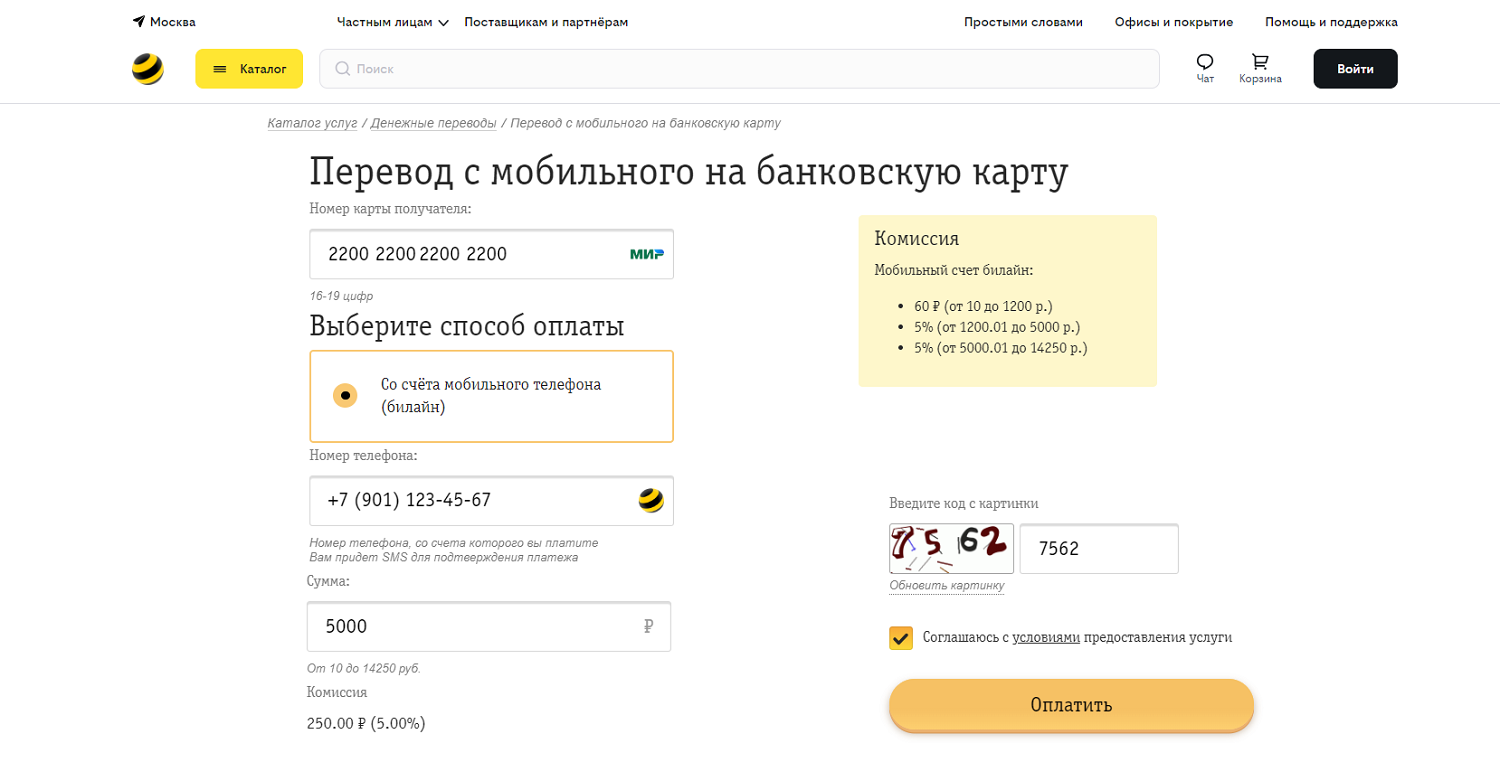The height and width of the screenshot is (781, 1500).
Task: Open Простыми словами page
Action: click(1023, 22)
